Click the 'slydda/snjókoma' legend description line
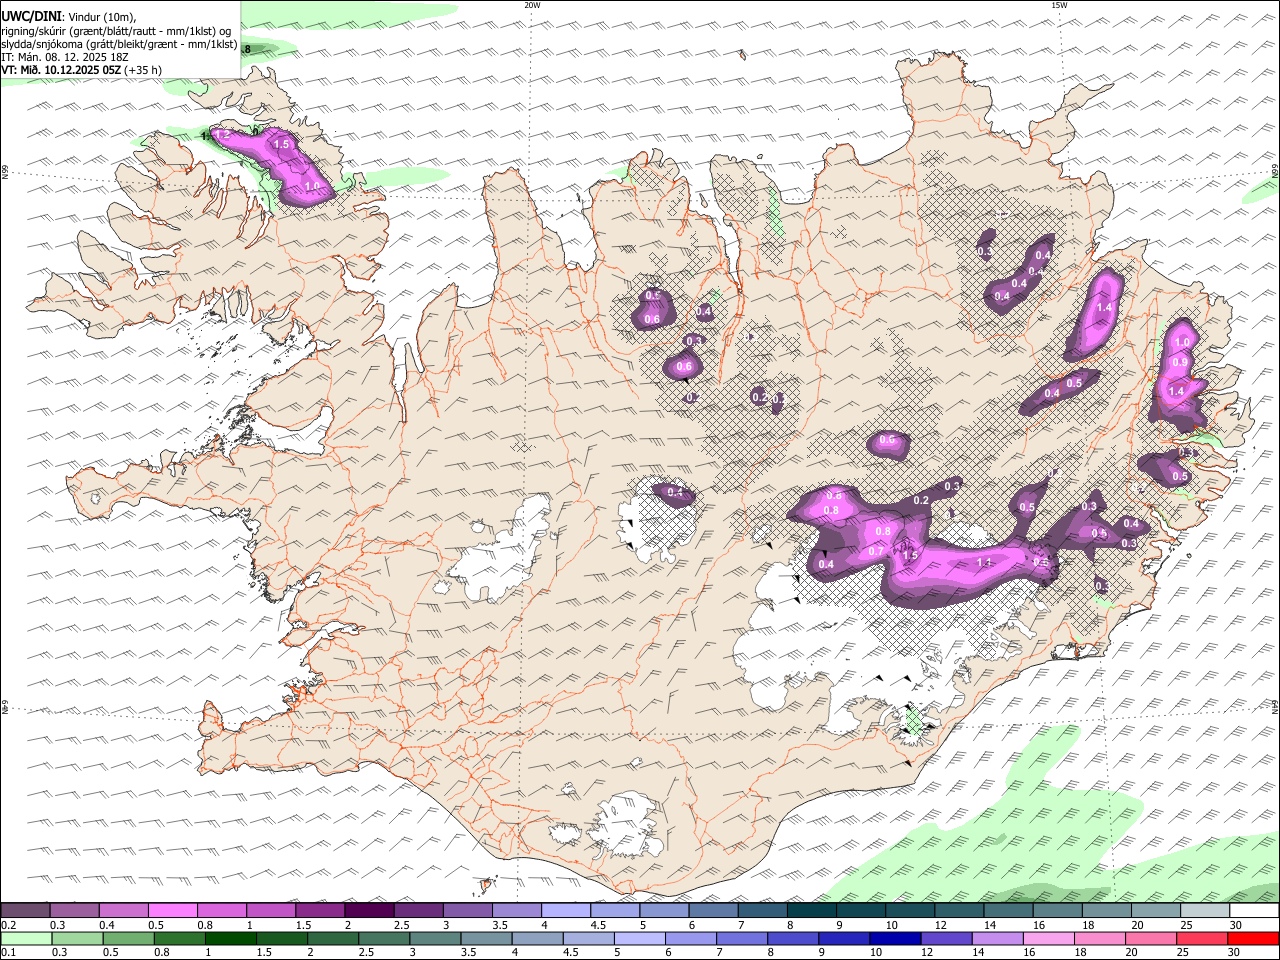Image resolution: width=1280 pixels, height=960 pixels. click(x=120, y=44)
